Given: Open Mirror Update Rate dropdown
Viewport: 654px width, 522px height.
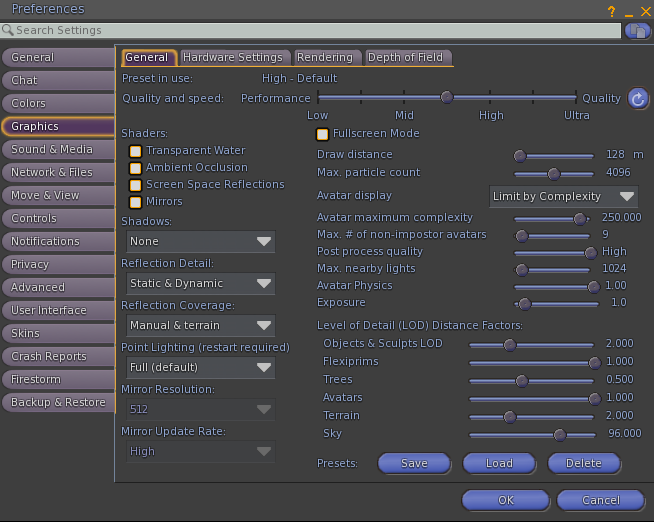Looking at the screenshot, I should 201,452.
